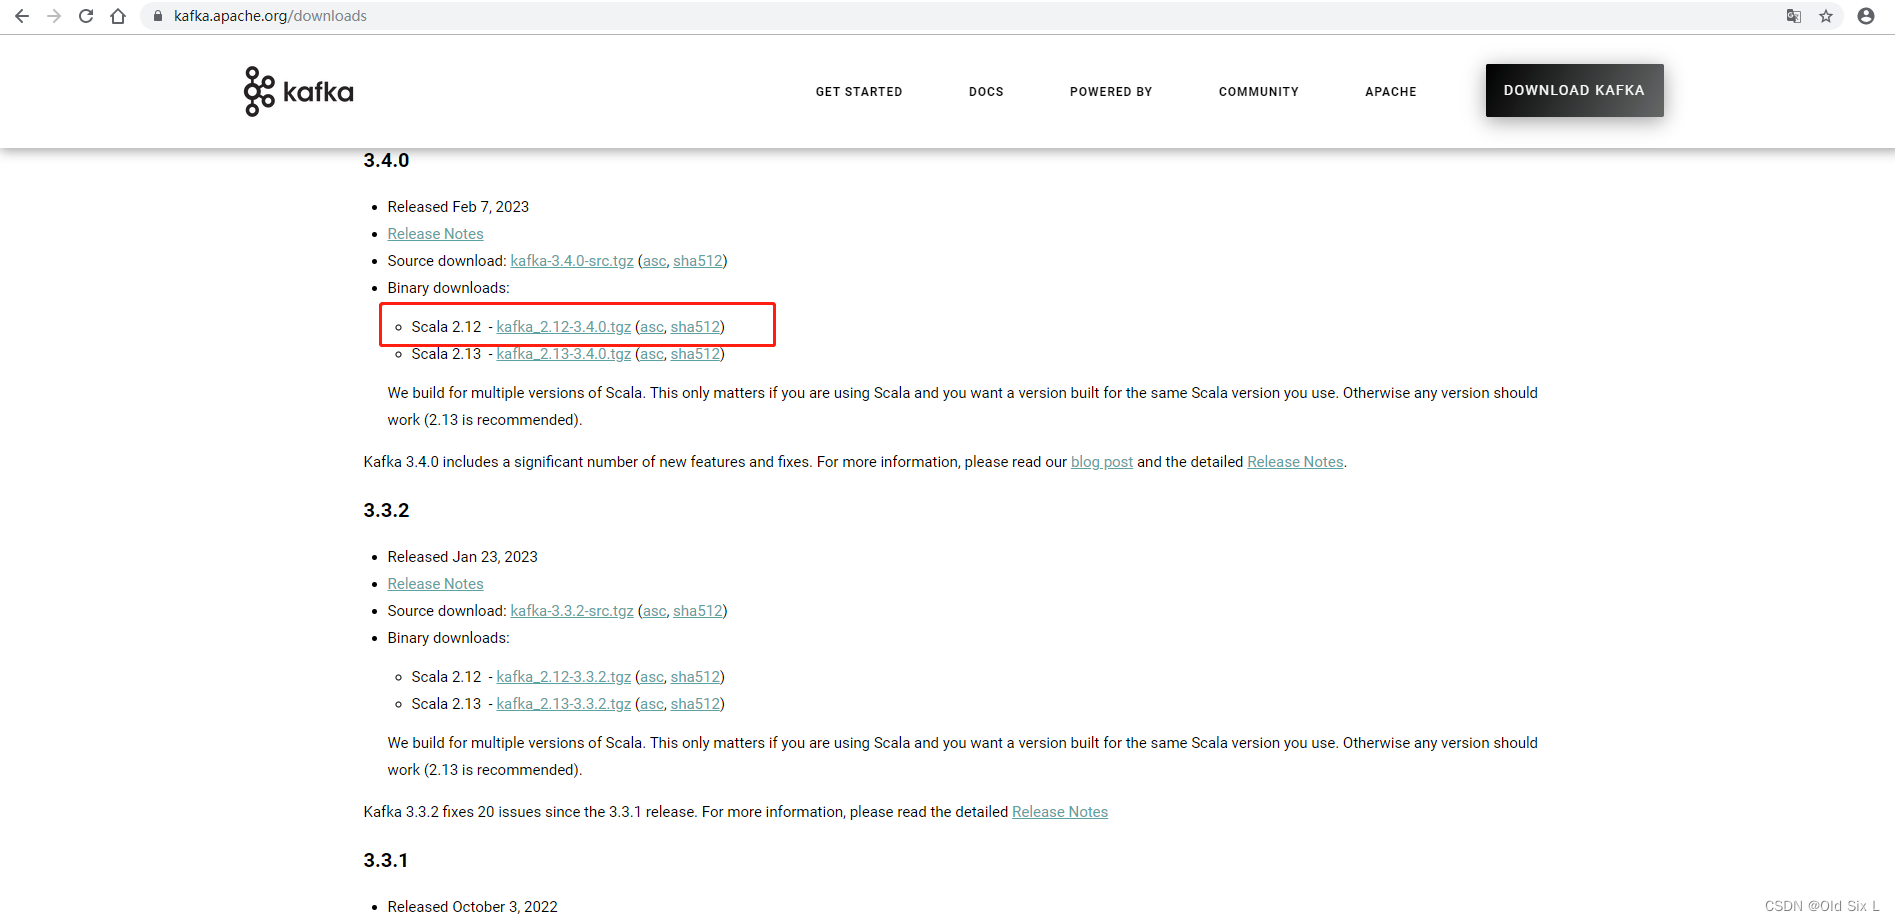Open sha512 for the 3.4.0 source download
This screenshot has width=1895, height=921.
click(698, 261)
